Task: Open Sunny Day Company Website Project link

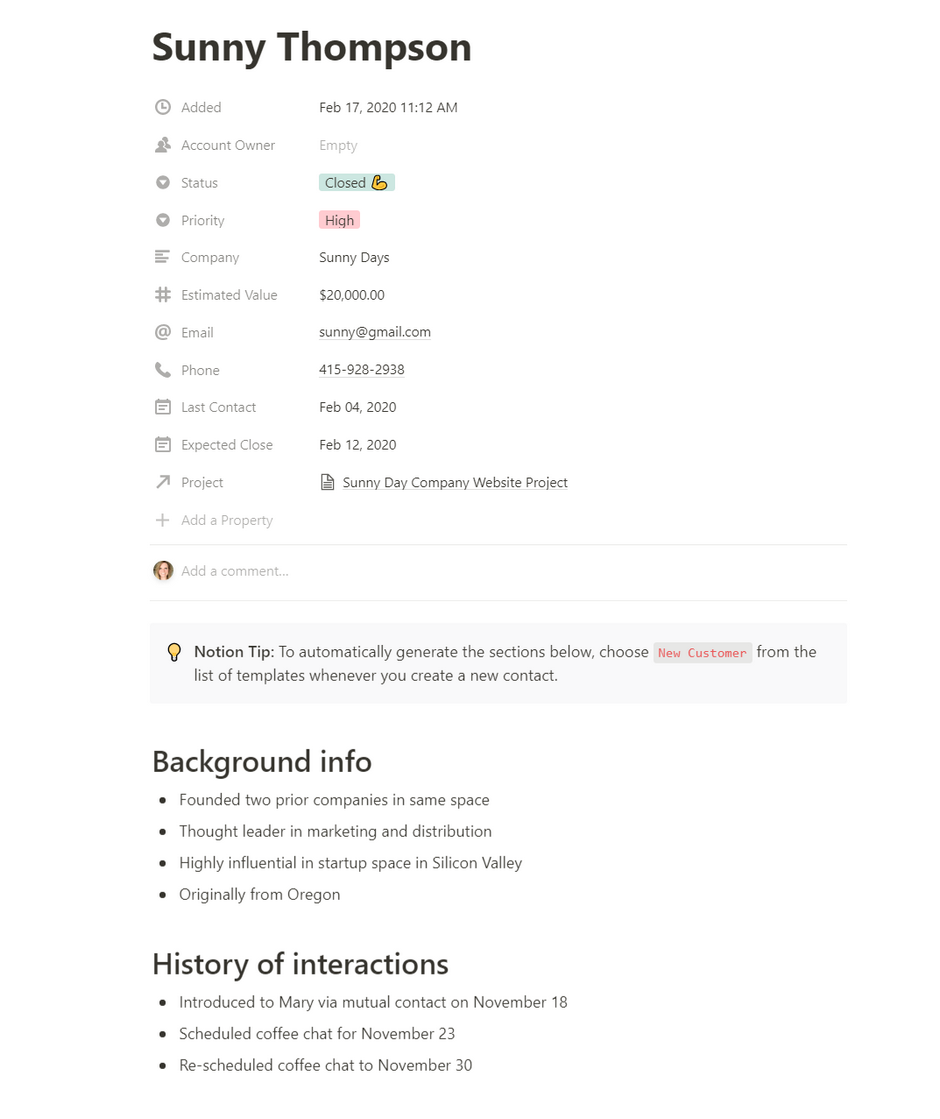Action: click(454, 483)
